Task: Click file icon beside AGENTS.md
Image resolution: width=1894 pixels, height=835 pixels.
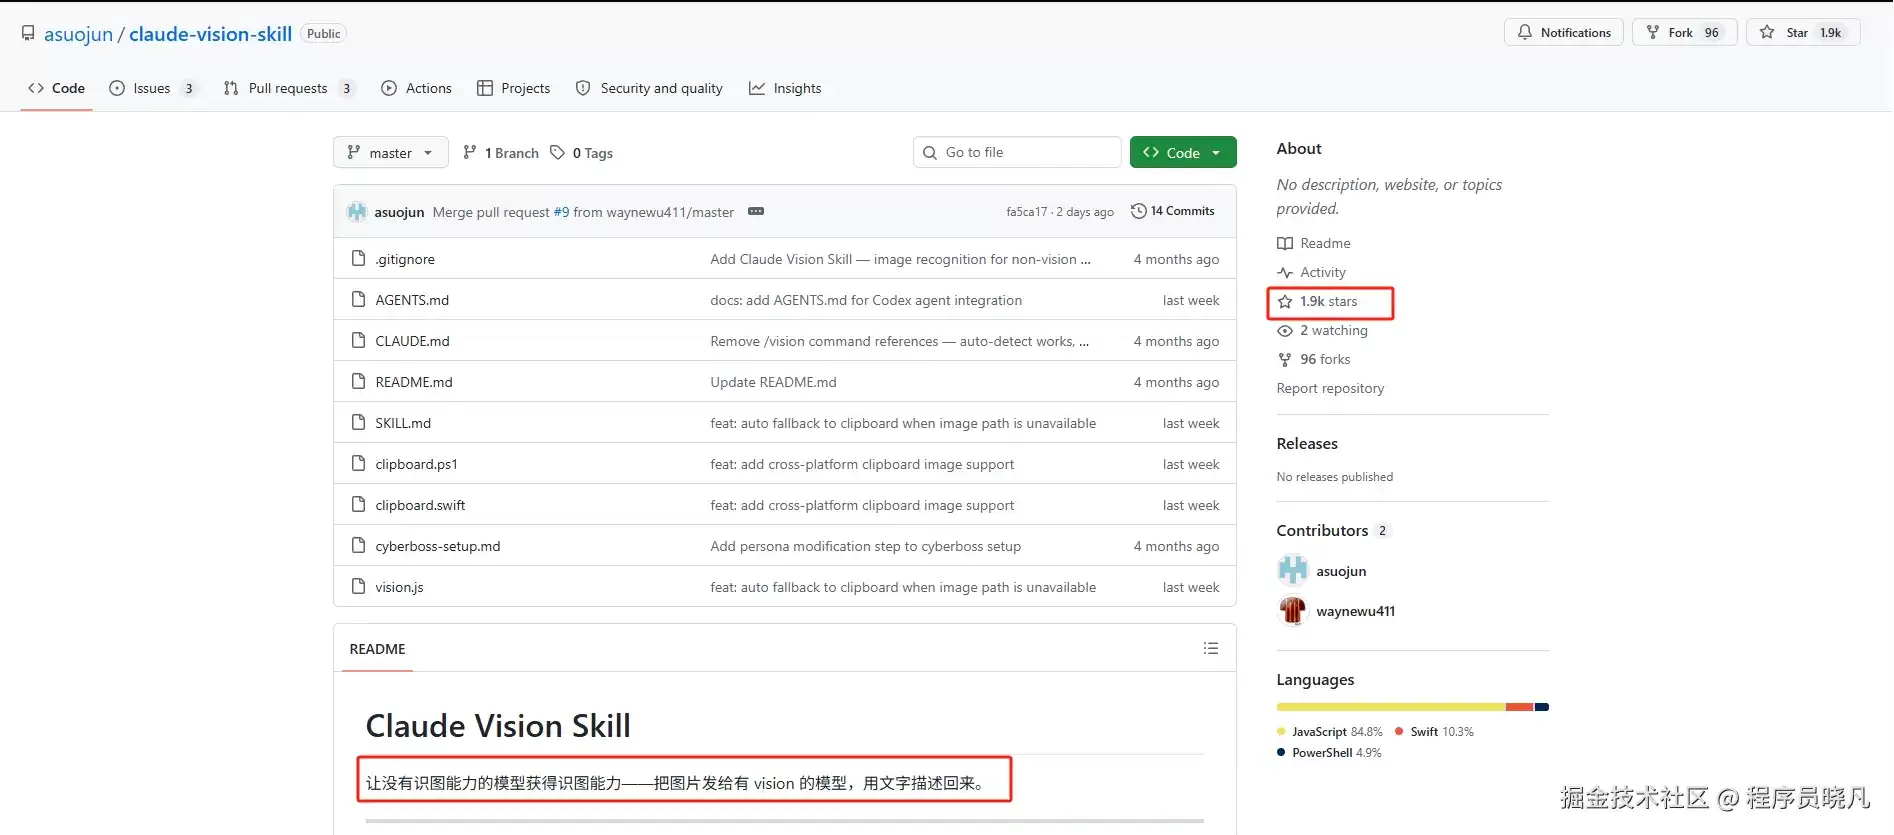Action: pyautogui.click(x=358, y=300)
